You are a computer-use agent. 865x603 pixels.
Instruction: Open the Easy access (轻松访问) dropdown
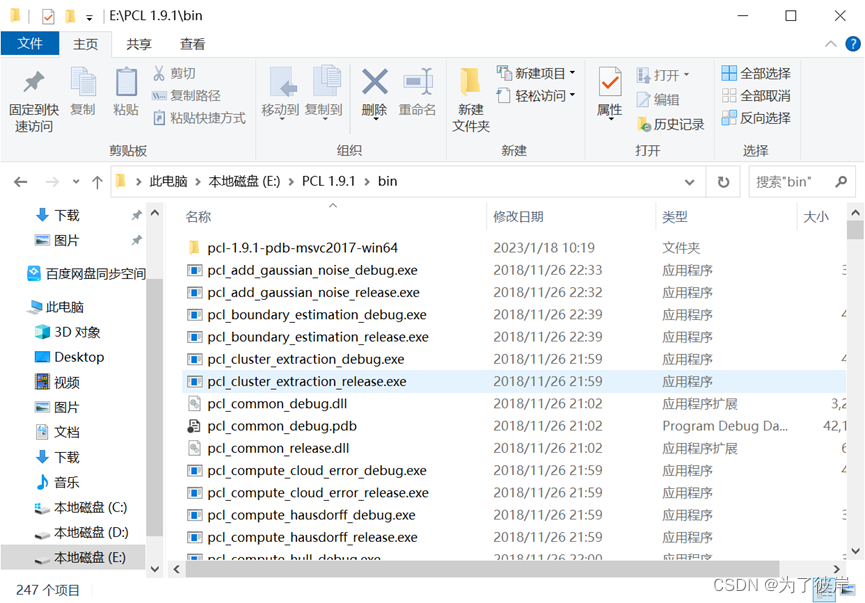click(536, 96)
